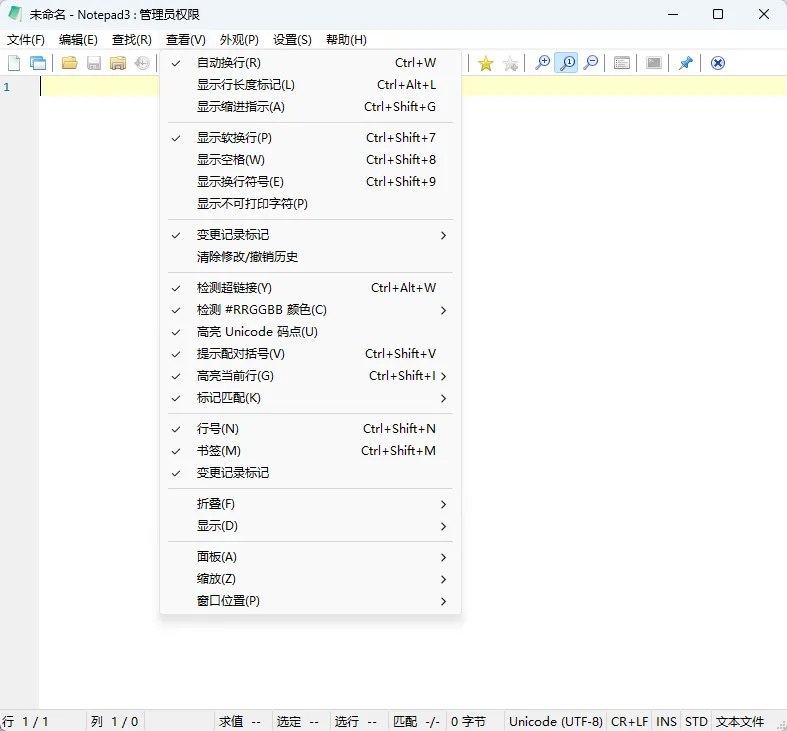Open the 帮助(H) menu
The image size is (787, 731).
pyautogui.click(x=346, y=40)
